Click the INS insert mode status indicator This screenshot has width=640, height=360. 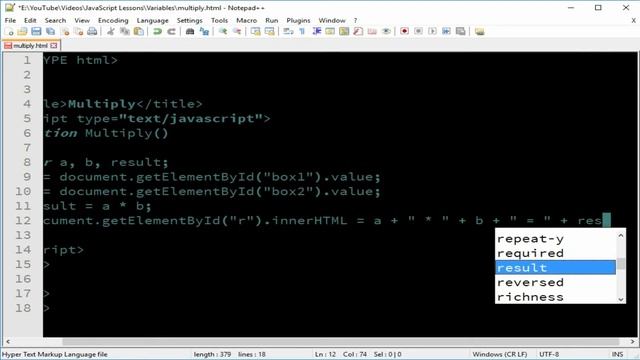coord(617,354)
